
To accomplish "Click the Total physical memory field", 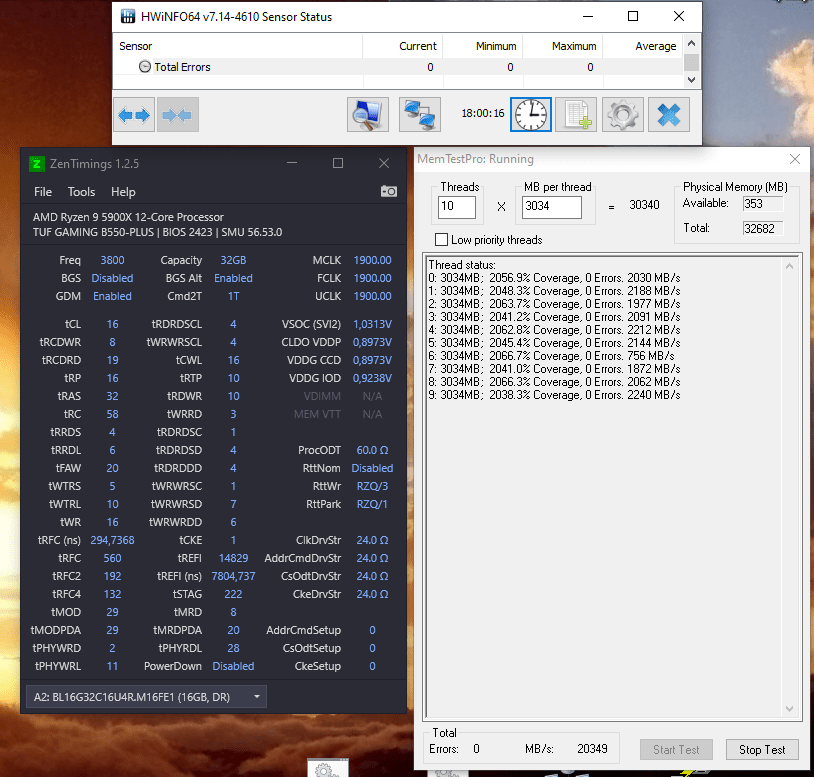I will click(763, 228).
